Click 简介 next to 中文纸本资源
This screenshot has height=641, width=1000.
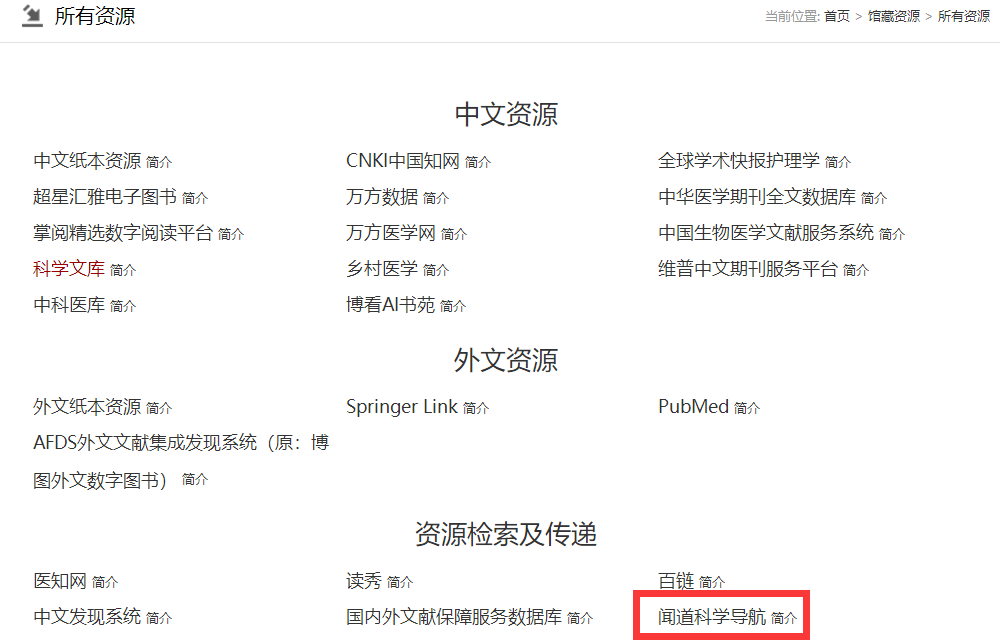pyautogui.click(x=159, y=162)
